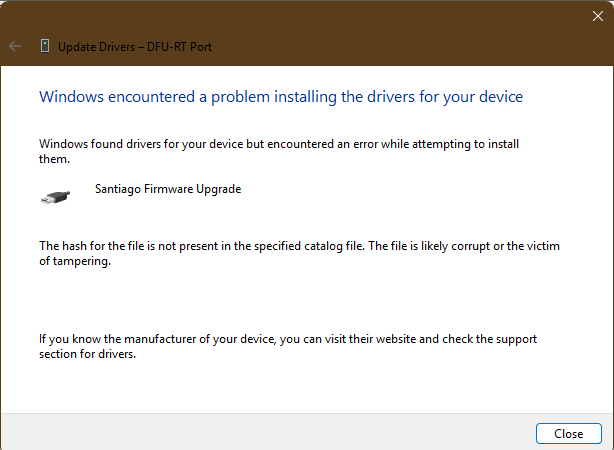Viewport: 614px width, 450px height.
Task: Click the word 'them.' in the description
Action: coord(54,159)
